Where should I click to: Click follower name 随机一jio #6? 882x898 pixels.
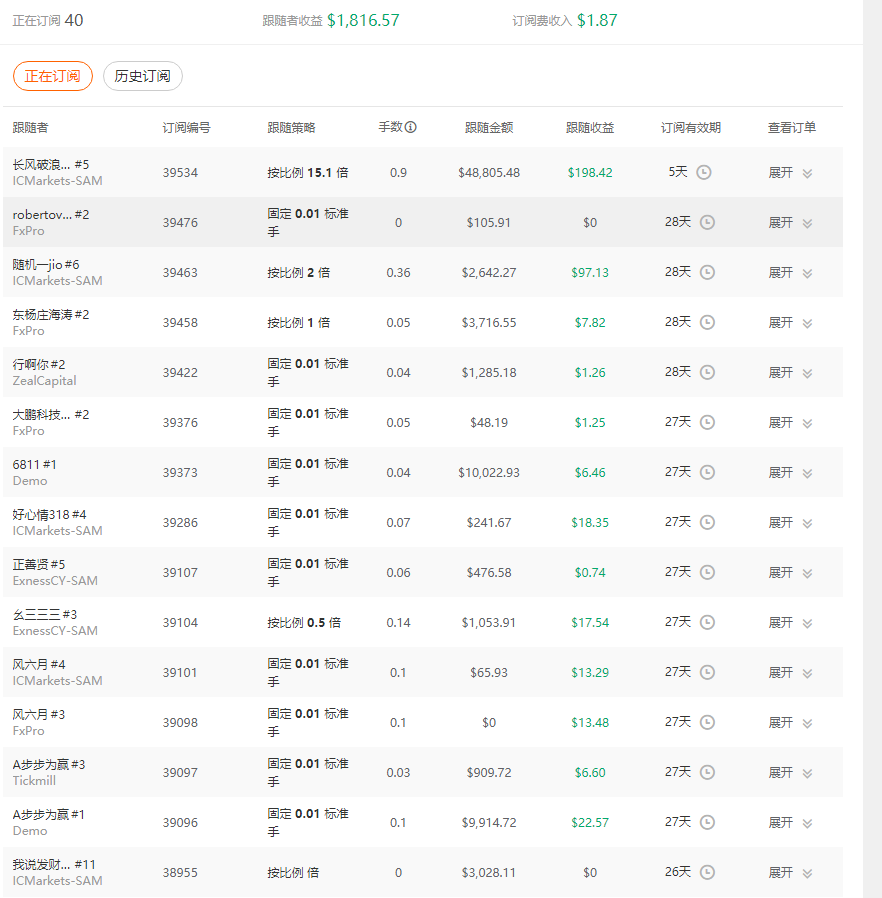tap(46, 265)
